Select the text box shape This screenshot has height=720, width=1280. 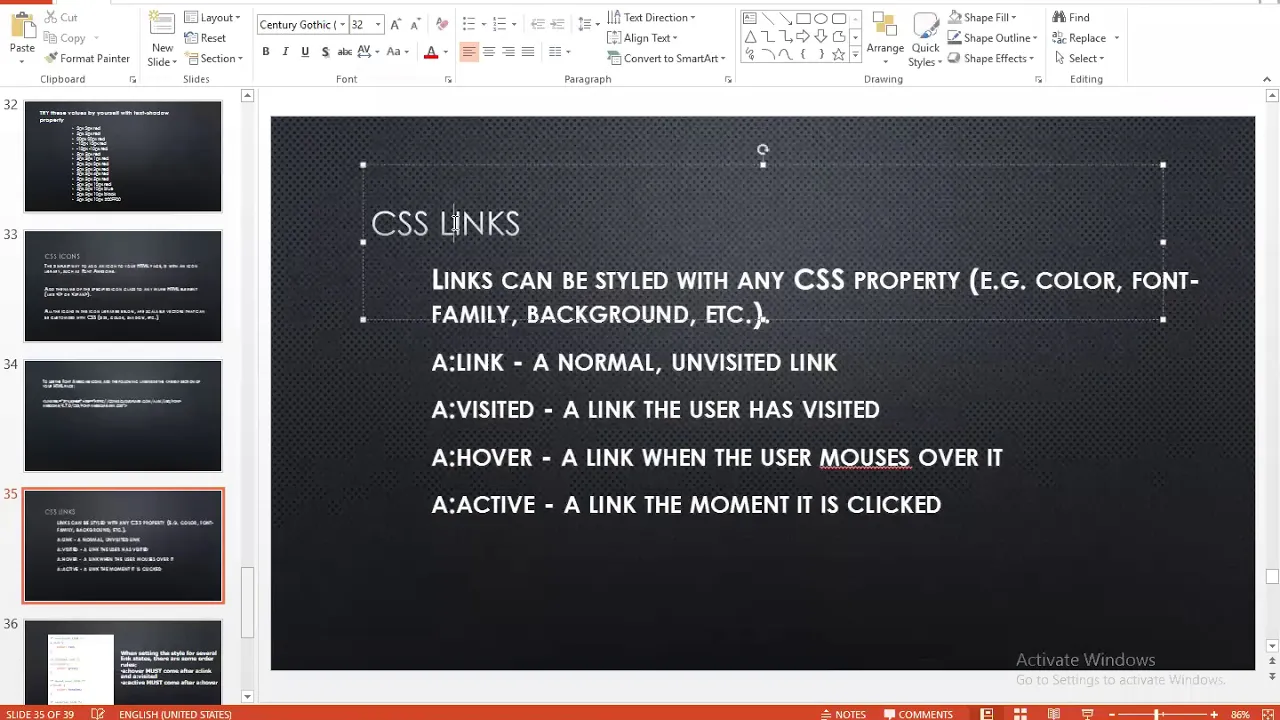(x=749, y=19)
